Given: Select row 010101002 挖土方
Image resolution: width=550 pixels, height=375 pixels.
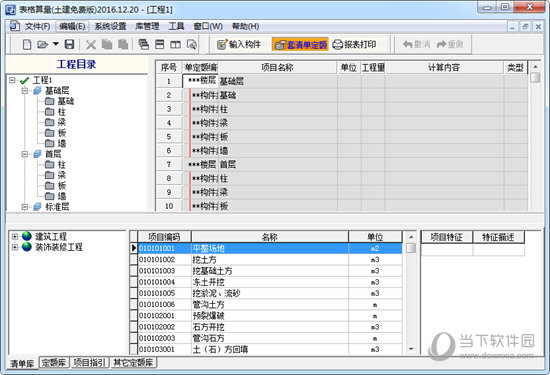Looking at the screenshot, I should pos(270,260).
